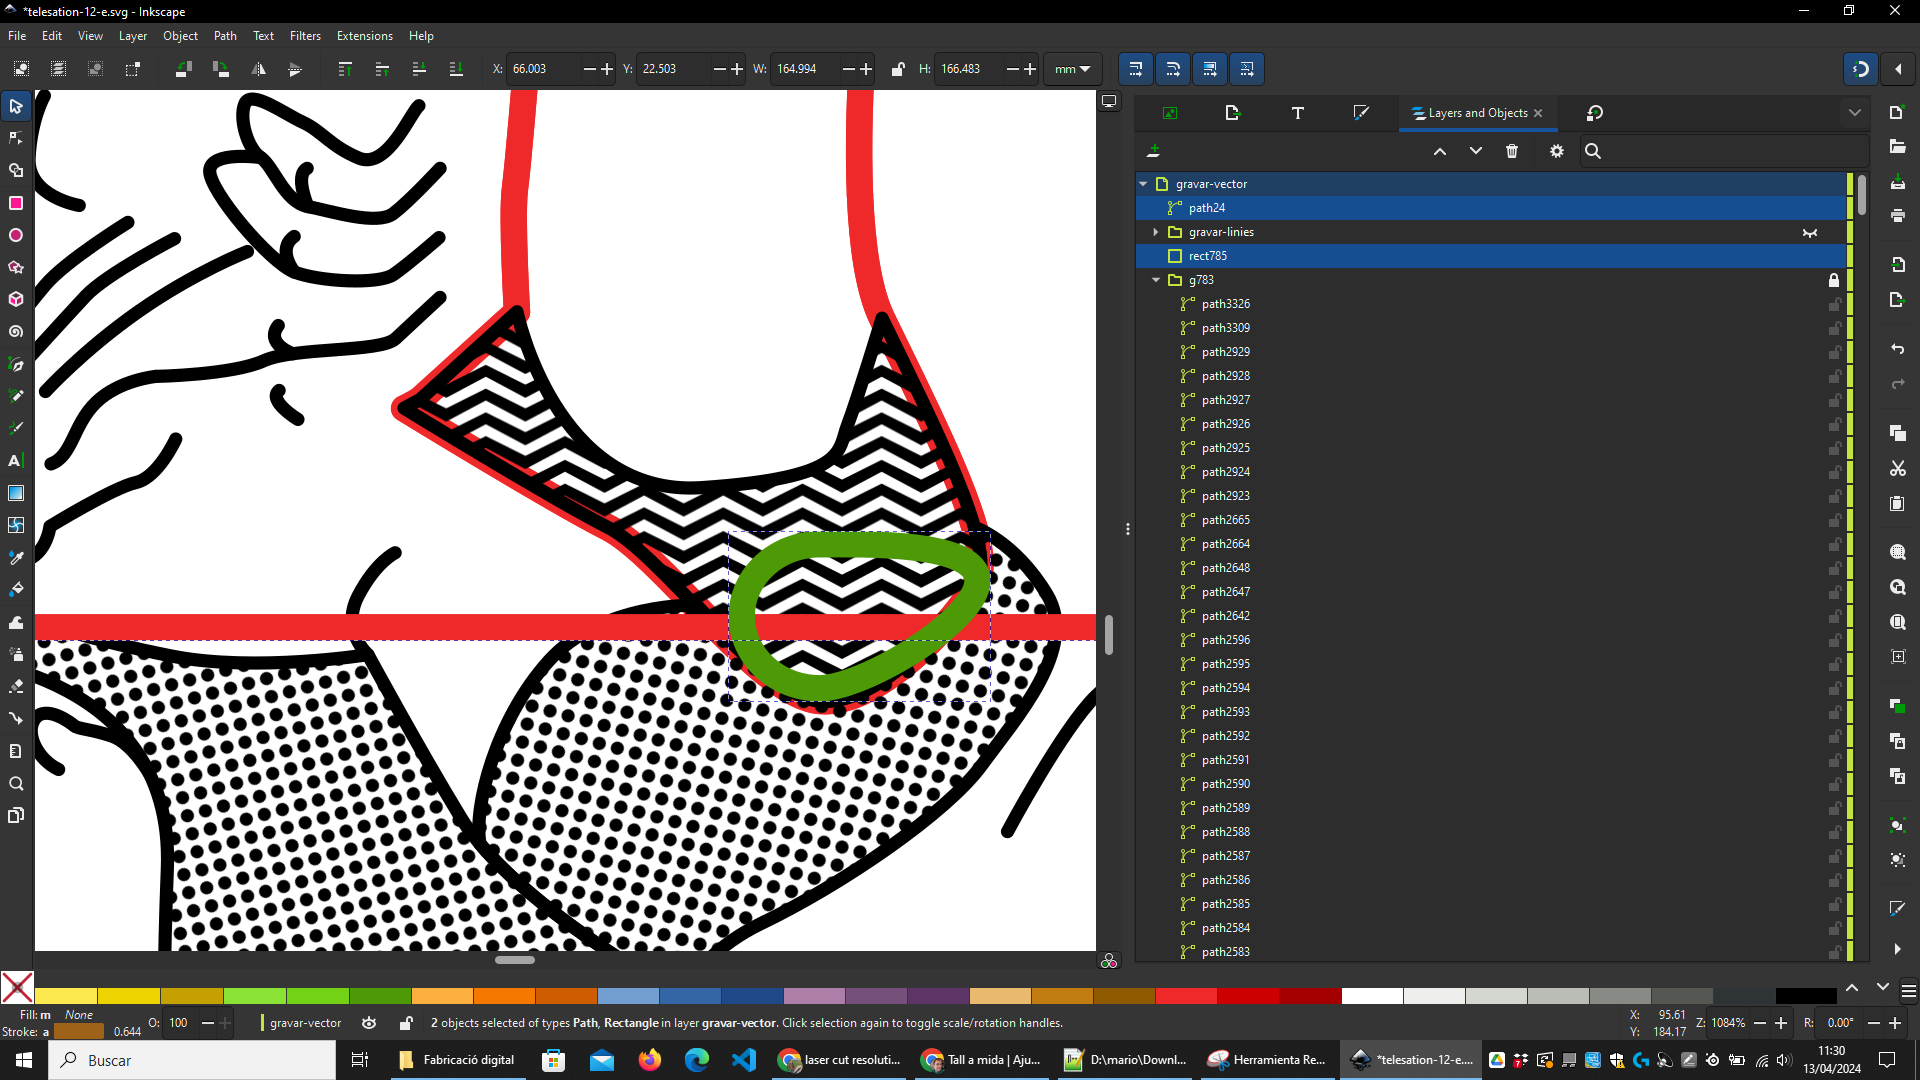
Task: Open the Filters menu
Action: click(x=305, y=35)
